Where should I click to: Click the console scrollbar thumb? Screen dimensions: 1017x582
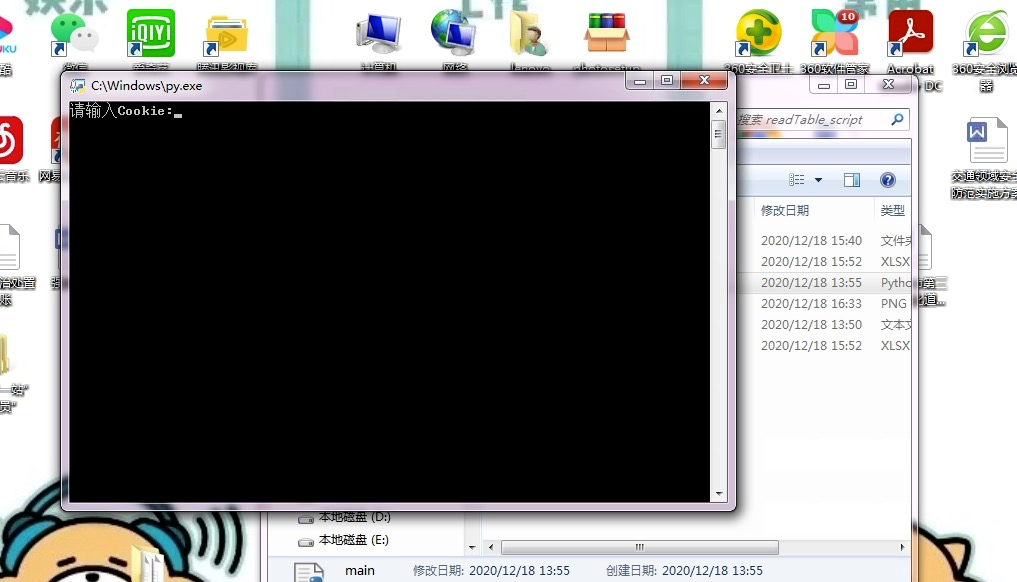point(718,134)
